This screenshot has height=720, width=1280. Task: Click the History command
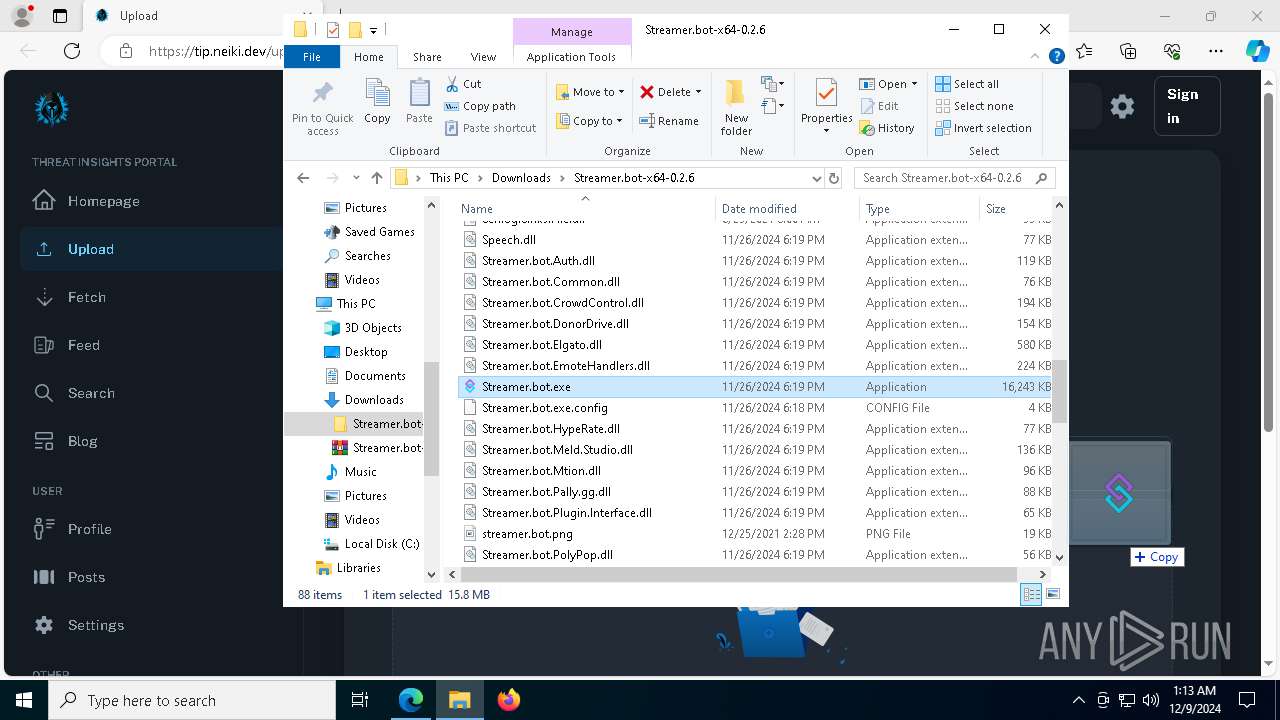pos(886,128)
